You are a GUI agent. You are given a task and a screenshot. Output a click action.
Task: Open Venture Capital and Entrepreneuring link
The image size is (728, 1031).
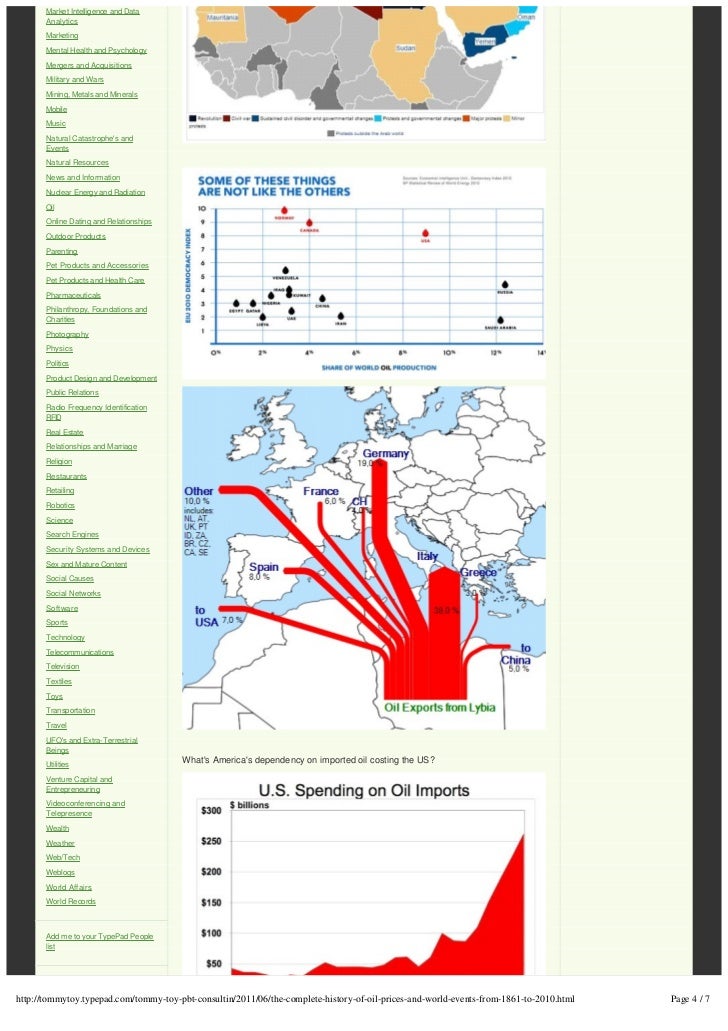(79, 784)
